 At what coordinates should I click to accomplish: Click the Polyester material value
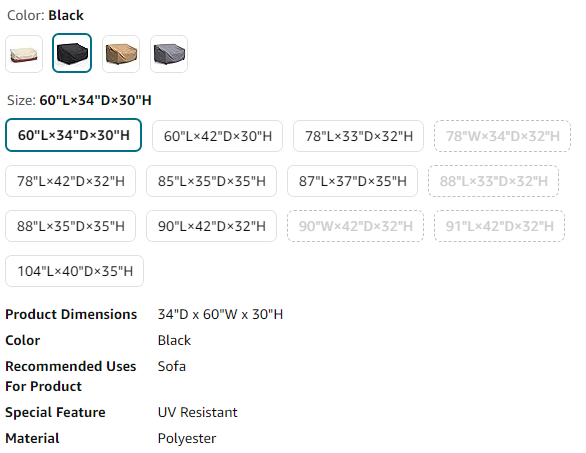point(187,438)
